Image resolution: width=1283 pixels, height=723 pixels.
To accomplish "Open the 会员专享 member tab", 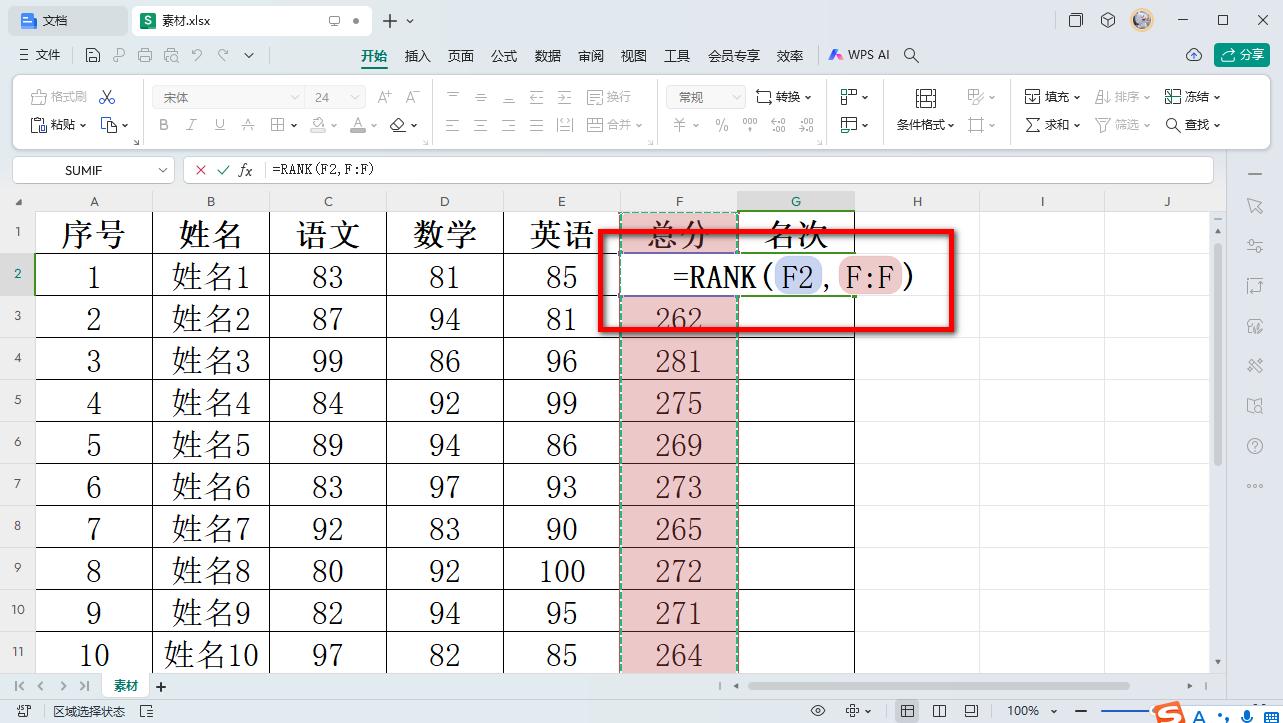I will pyautogui.click(x=733, y=56).
